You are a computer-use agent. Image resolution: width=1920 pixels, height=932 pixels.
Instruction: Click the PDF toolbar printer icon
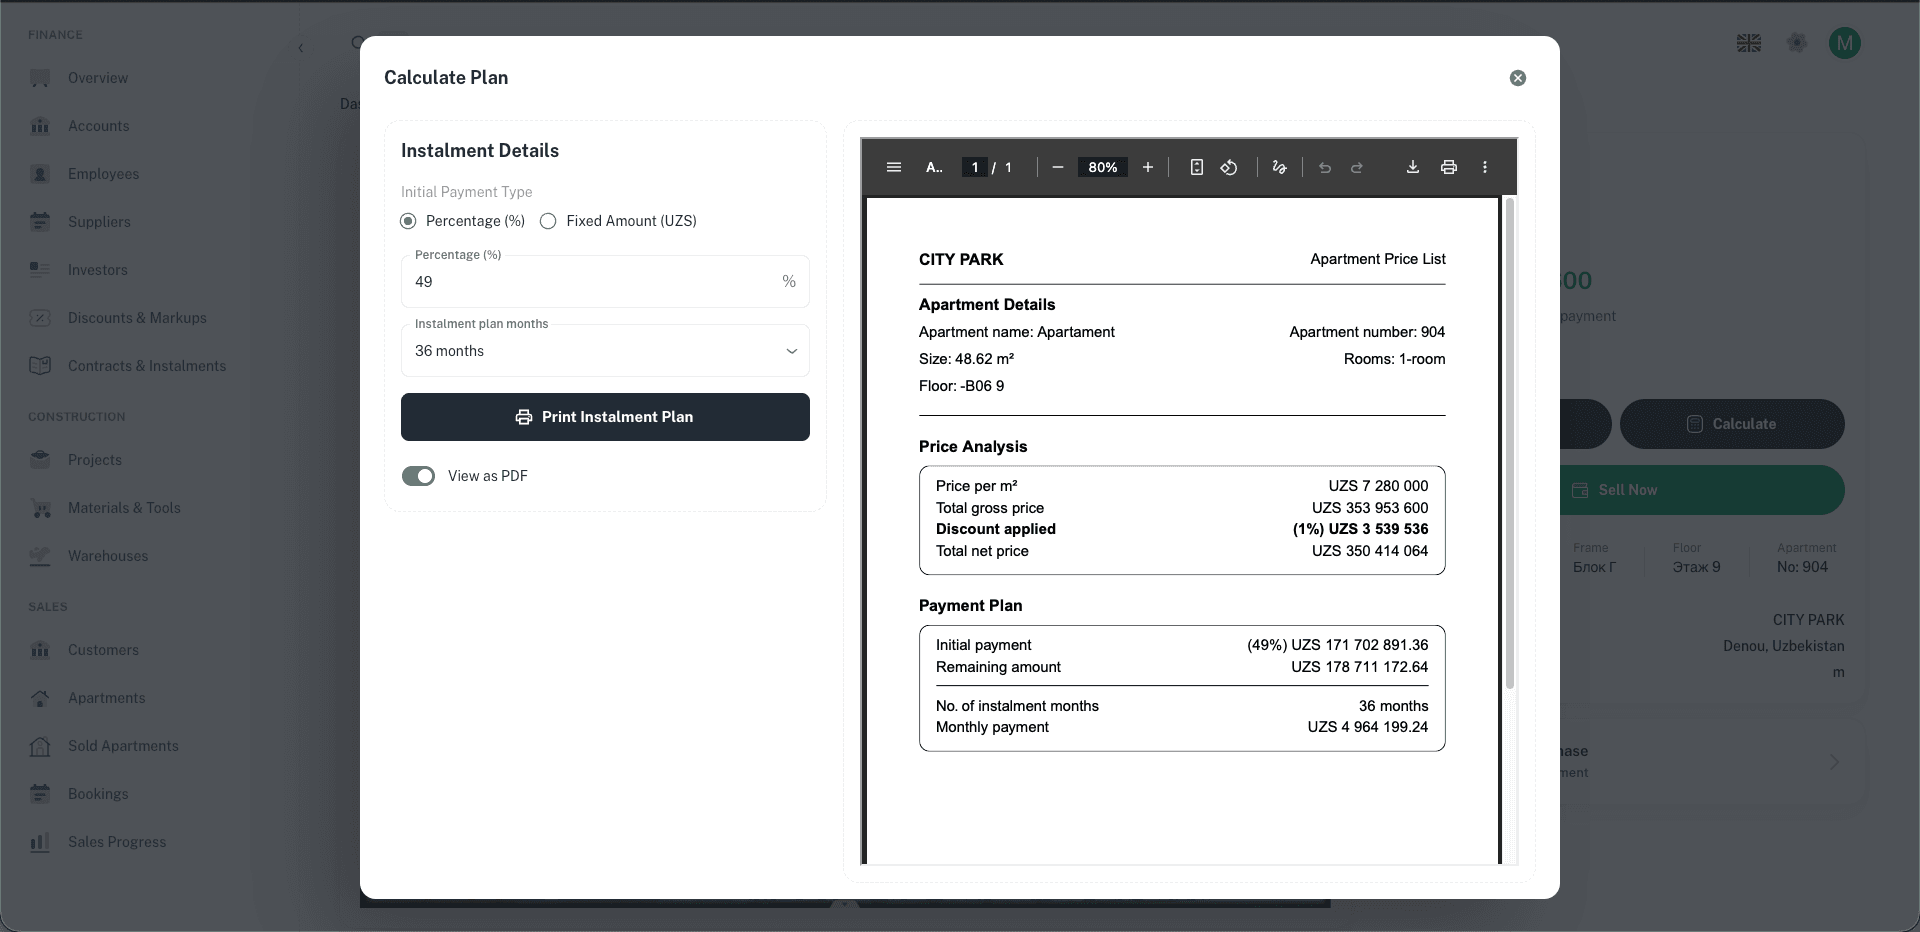click(x=1449, y=167)
